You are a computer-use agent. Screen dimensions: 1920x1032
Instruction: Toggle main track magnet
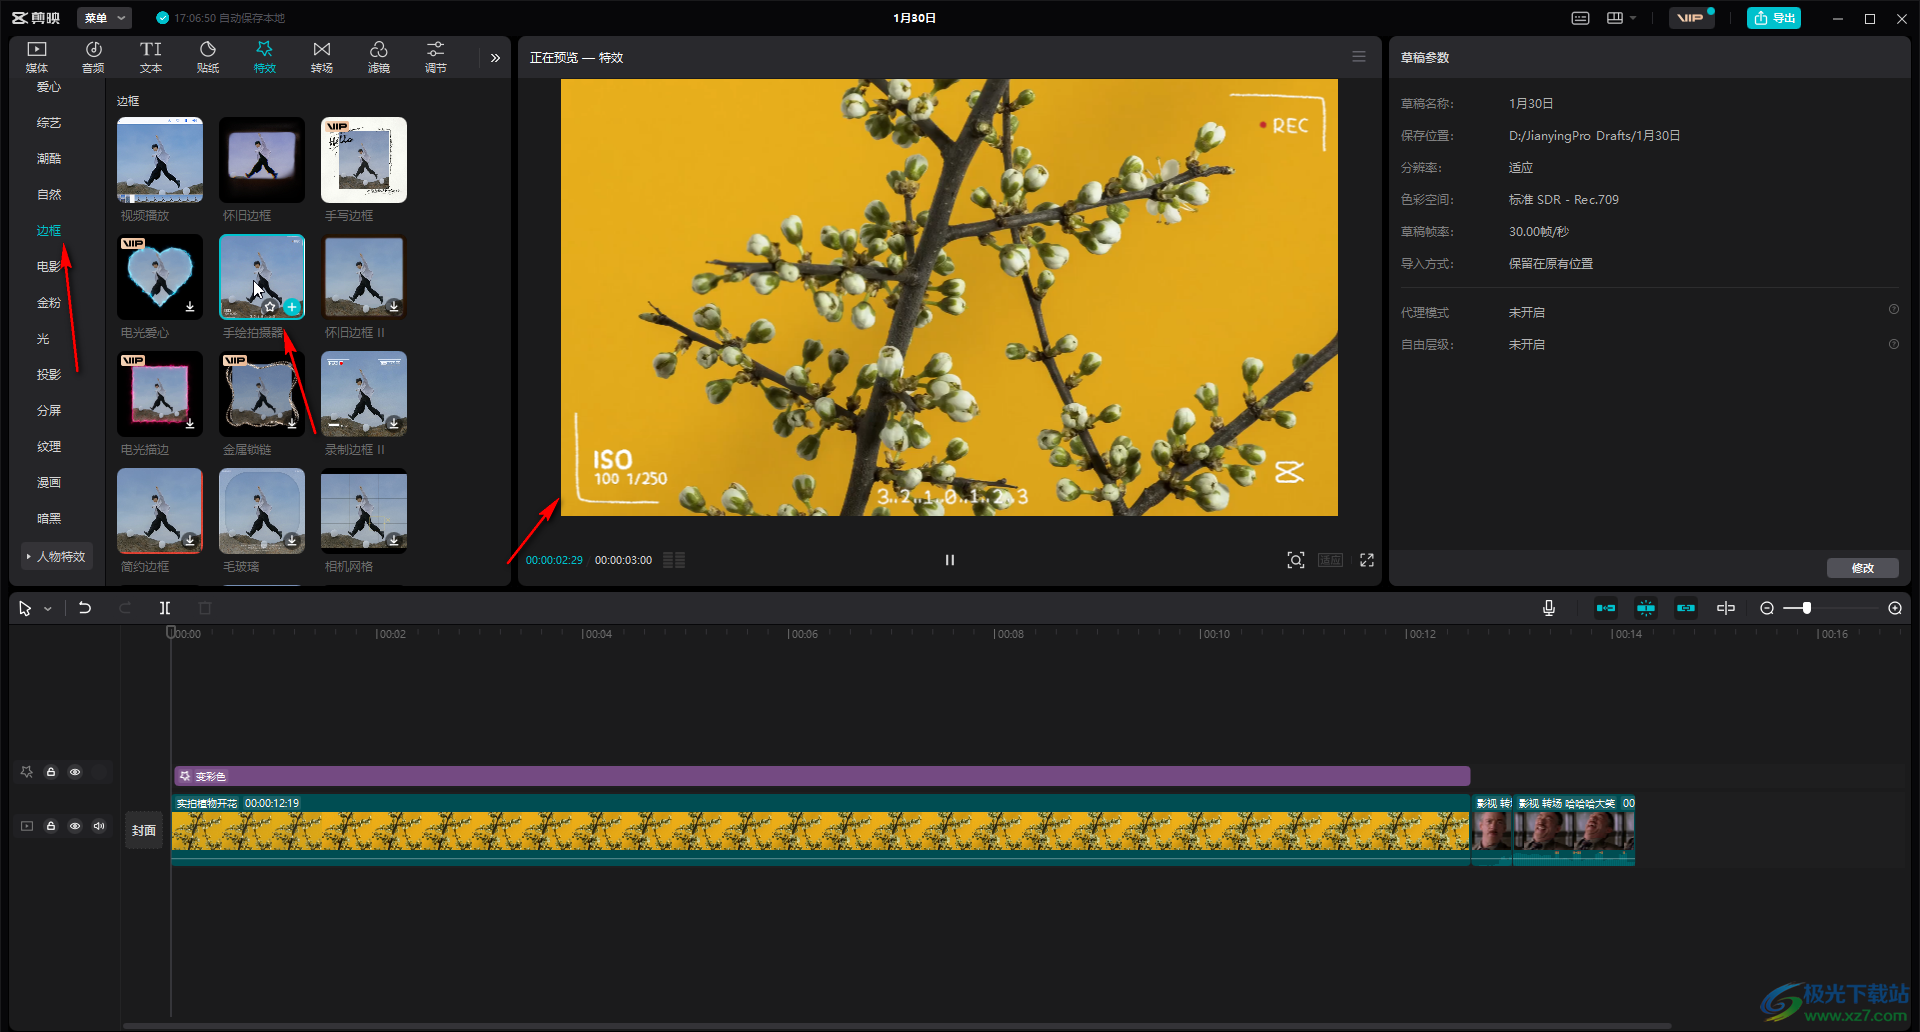[x=1606, y=608]
